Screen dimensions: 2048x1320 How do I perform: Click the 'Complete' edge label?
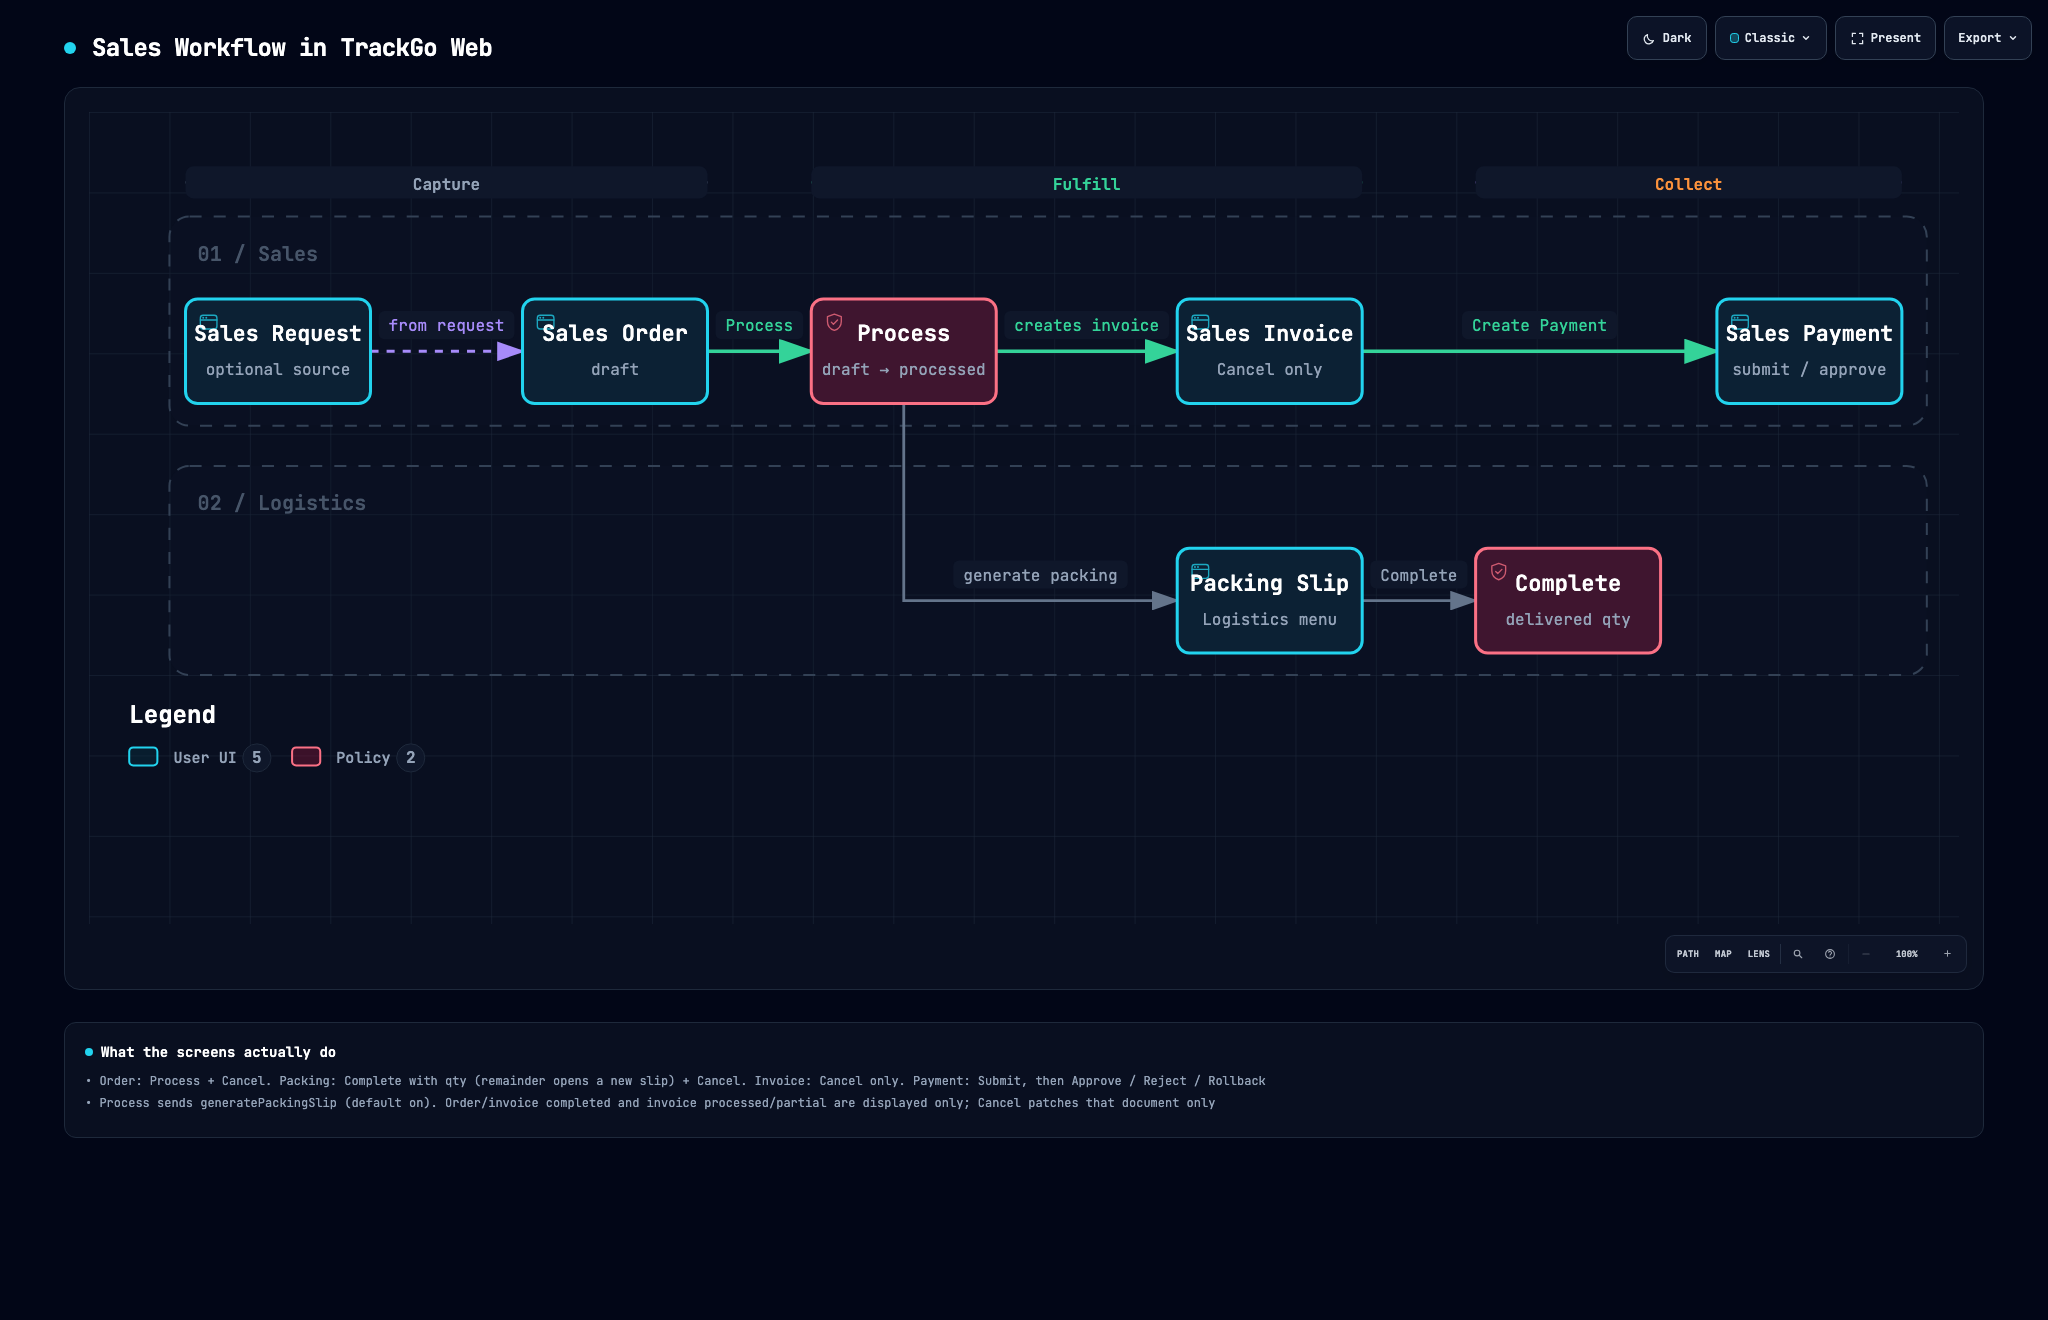click(1419, 576)
